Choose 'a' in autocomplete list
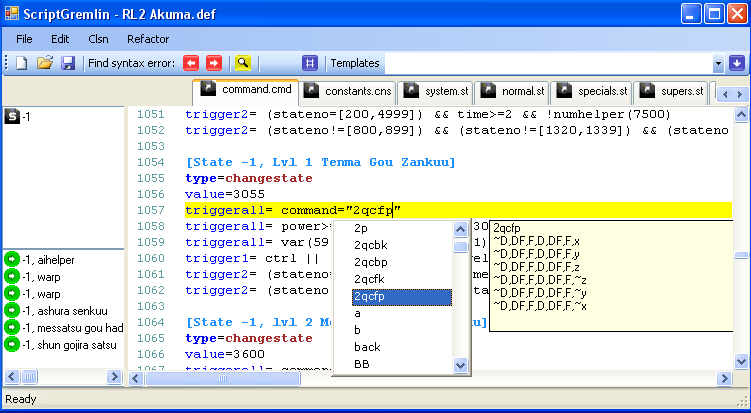The height and width of the screenshot is (413, 751). pos(402,313)
